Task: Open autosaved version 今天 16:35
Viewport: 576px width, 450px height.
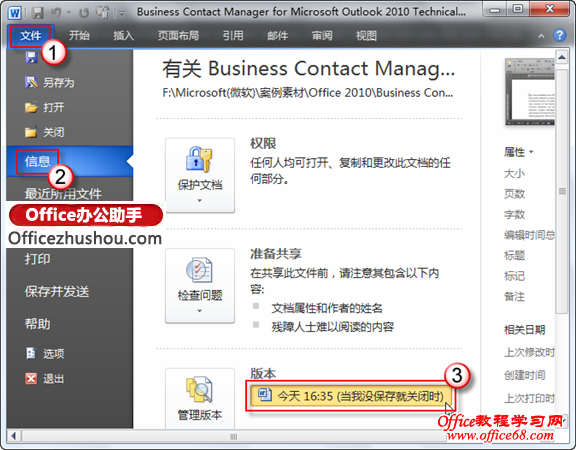Action: pos(351,396)
